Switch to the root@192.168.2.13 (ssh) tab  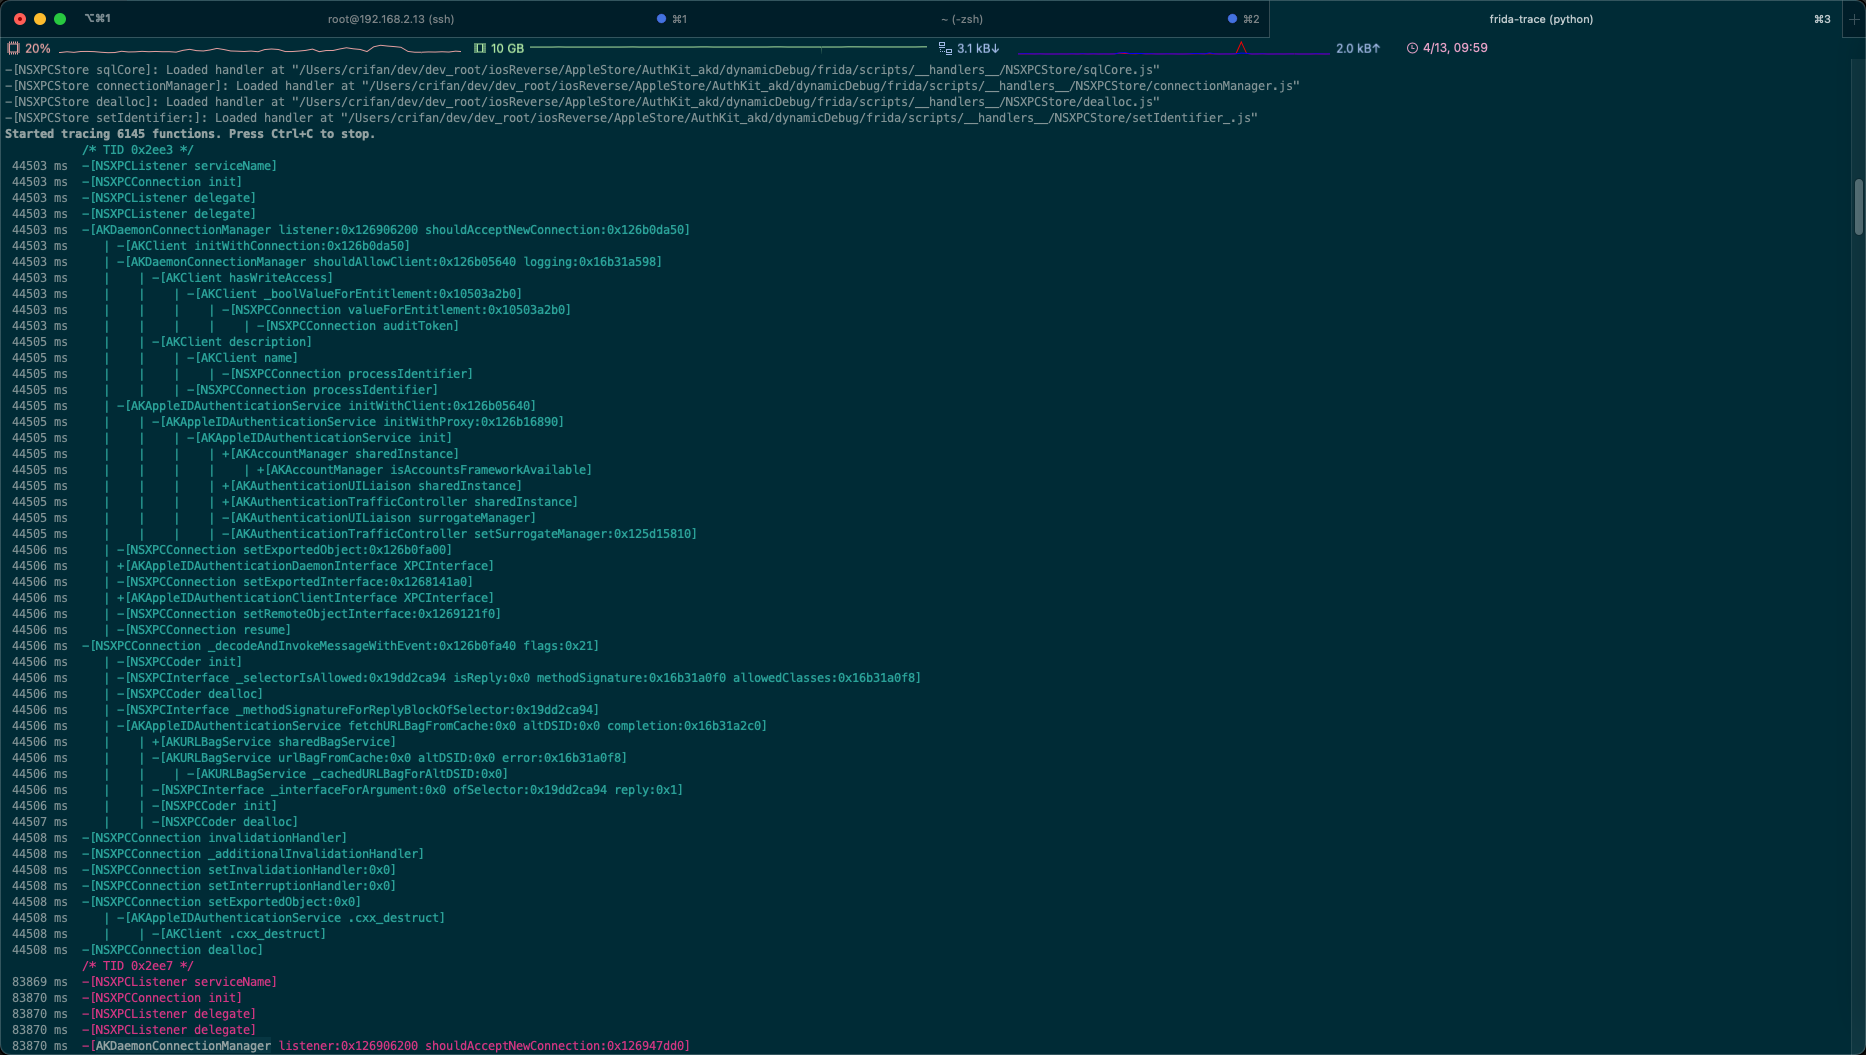pyautogui.click(x=391, y=19)
